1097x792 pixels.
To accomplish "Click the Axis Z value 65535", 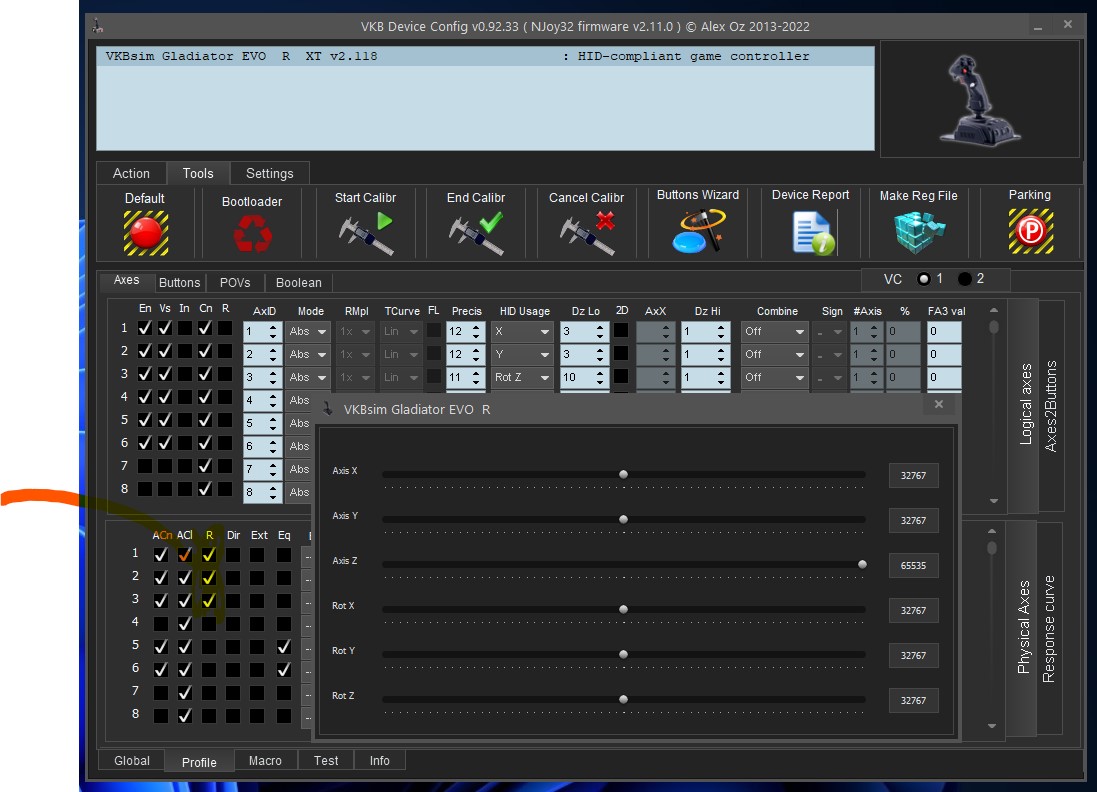I will [x=914, y=565].
